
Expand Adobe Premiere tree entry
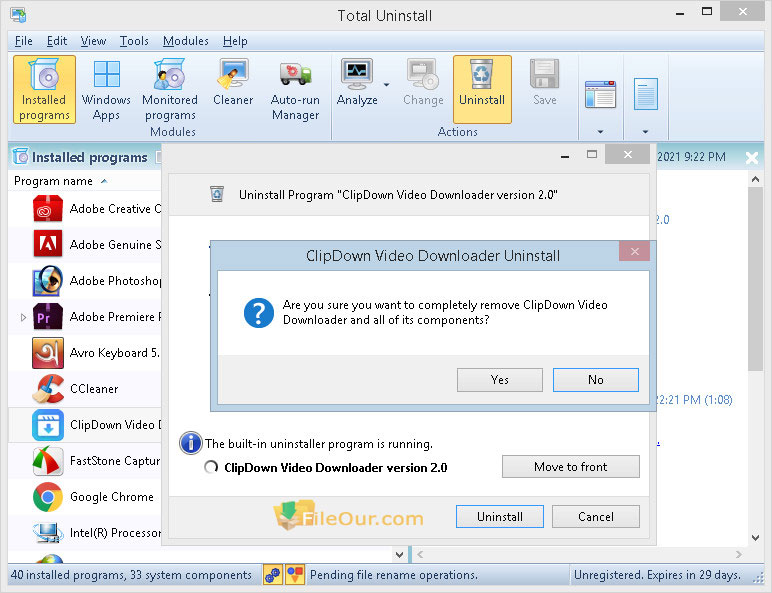pos(23,317)
